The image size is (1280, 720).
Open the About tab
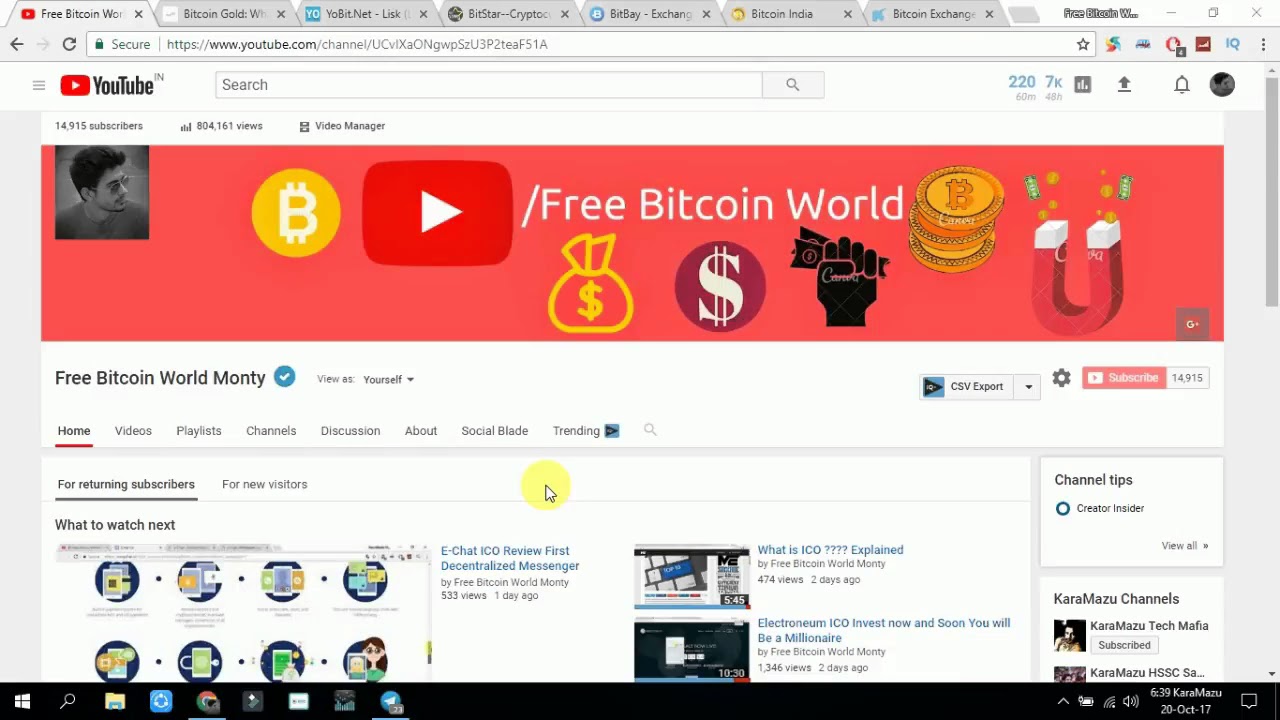pyautogui.click(x=421, y=431)
